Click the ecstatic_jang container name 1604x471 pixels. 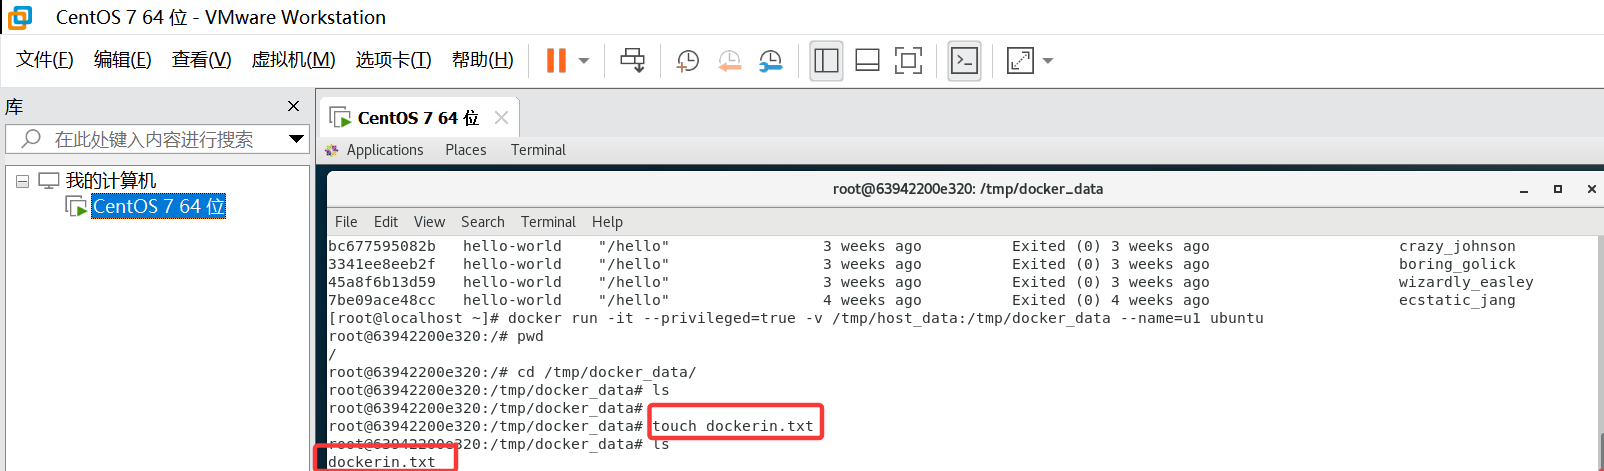click(1457, 300)
